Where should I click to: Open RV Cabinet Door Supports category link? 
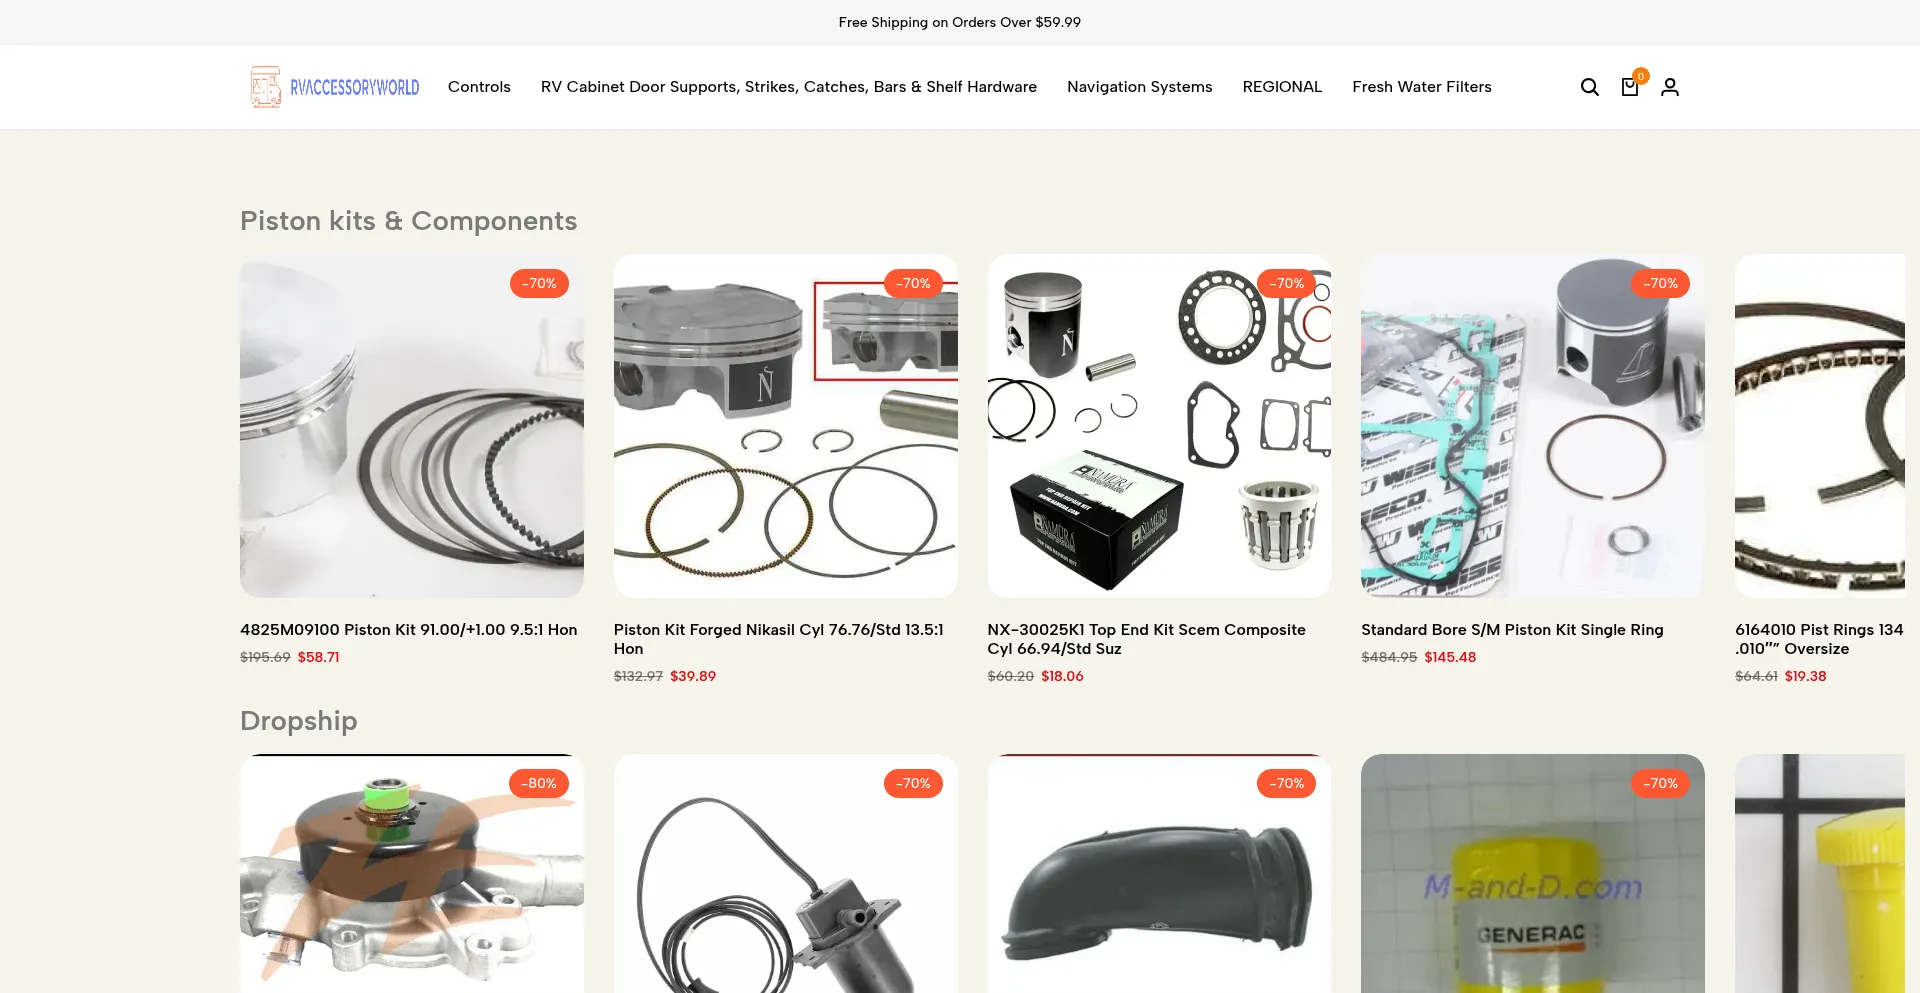point(788,87)
